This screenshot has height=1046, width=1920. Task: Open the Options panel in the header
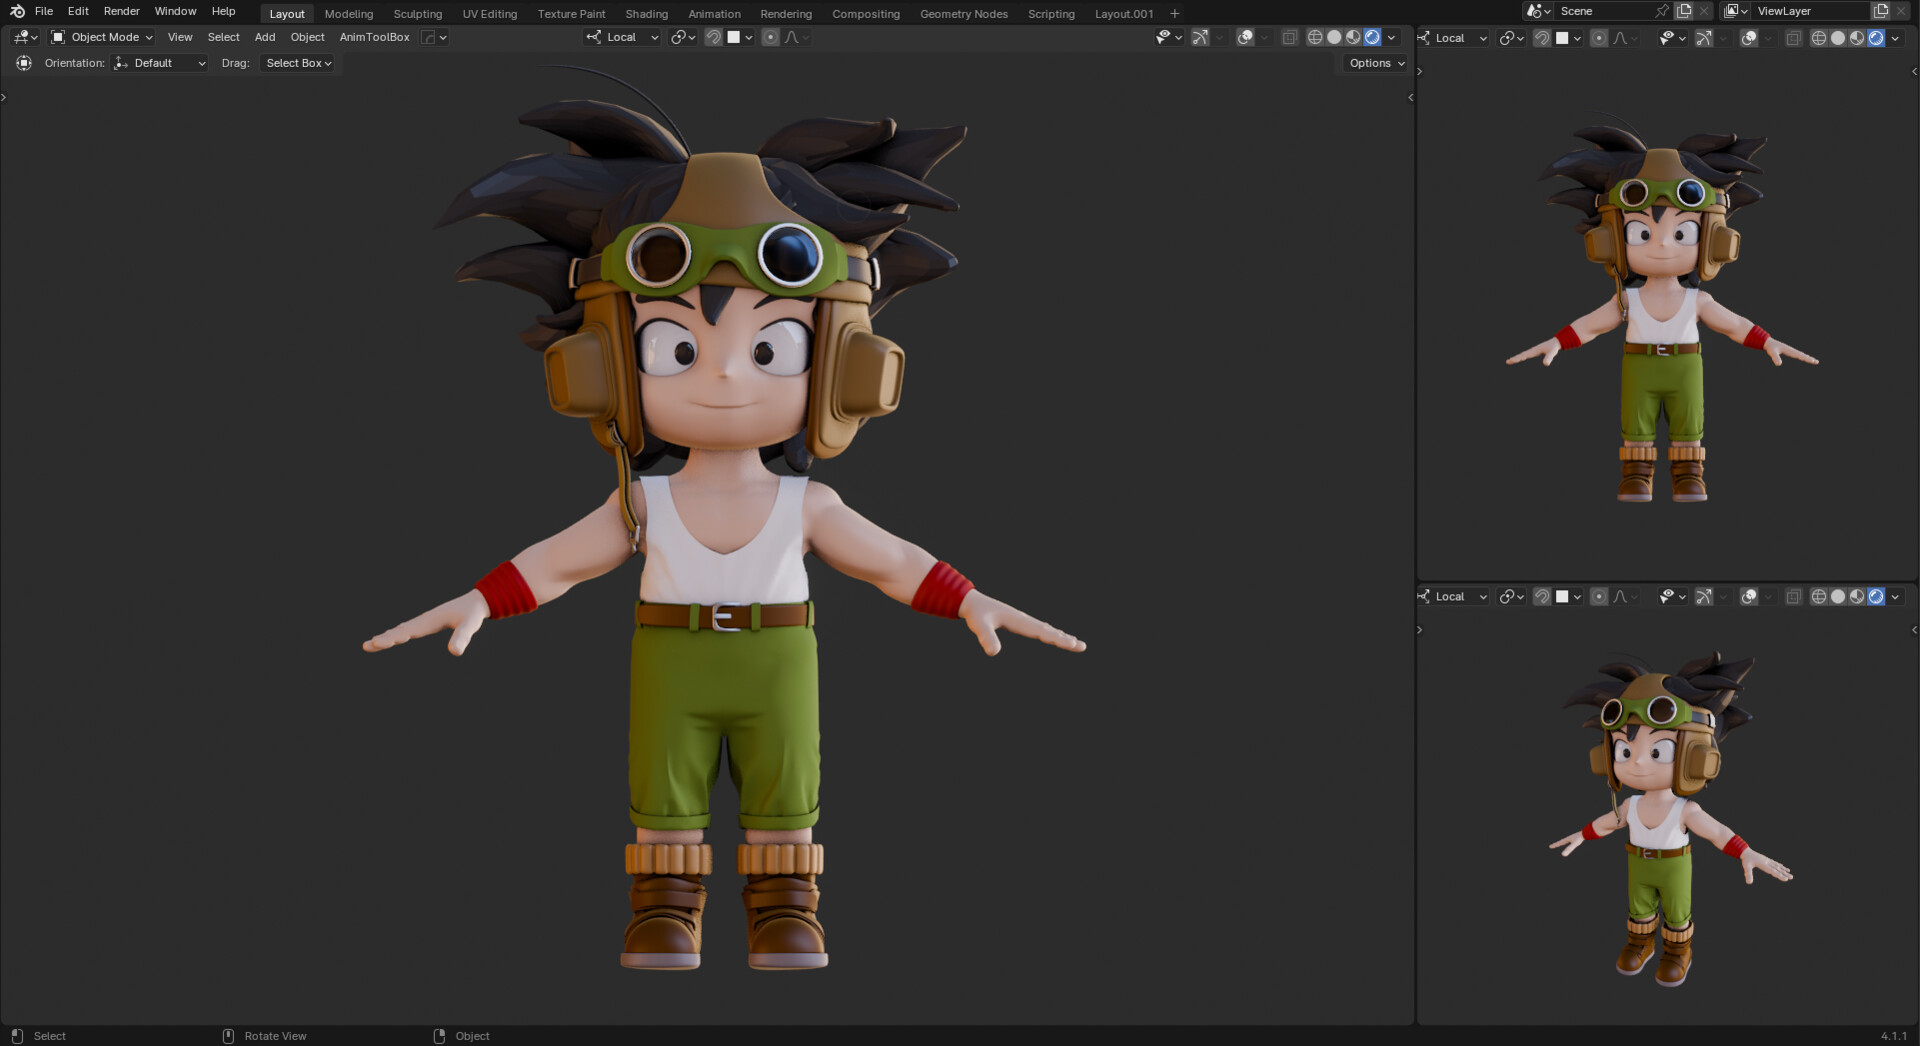(1374, 63)
